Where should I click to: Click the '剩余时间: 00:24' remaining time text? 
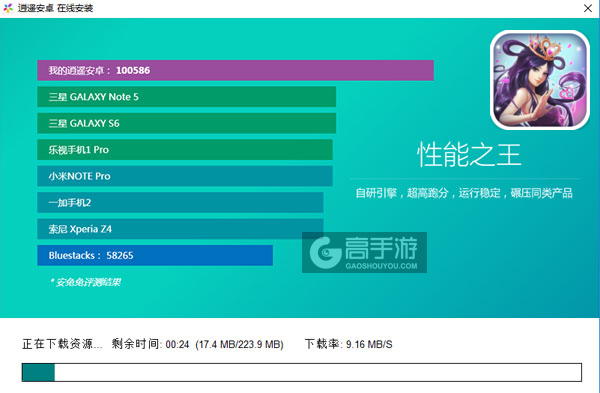[x=150, y=344]
